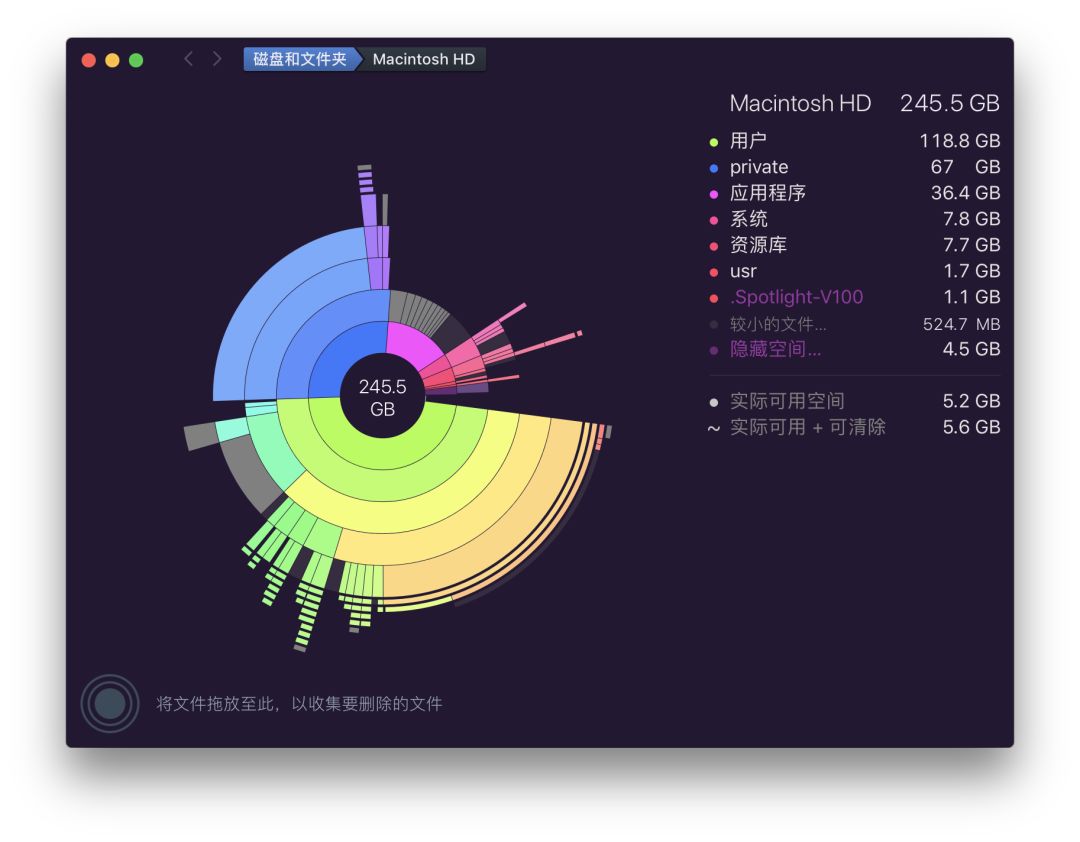Viewport: 1080px width, 842px height.
Task: Click the blue dot next to private
Action: [x=714, y=168]
